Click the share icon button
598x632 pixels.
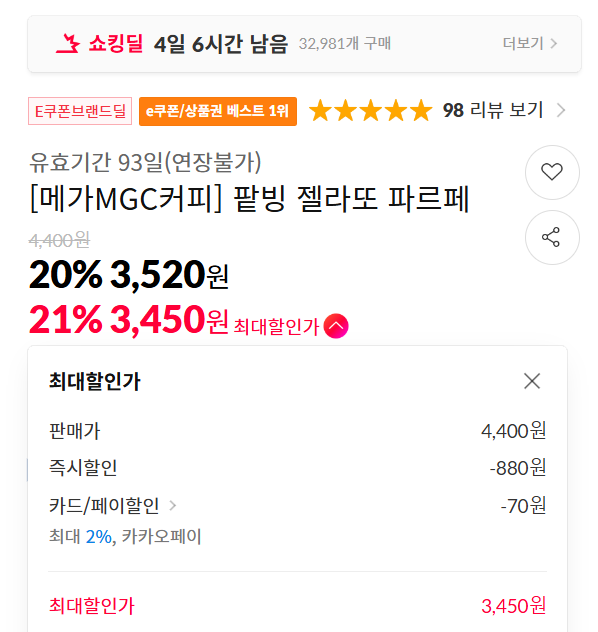[552, 237]
